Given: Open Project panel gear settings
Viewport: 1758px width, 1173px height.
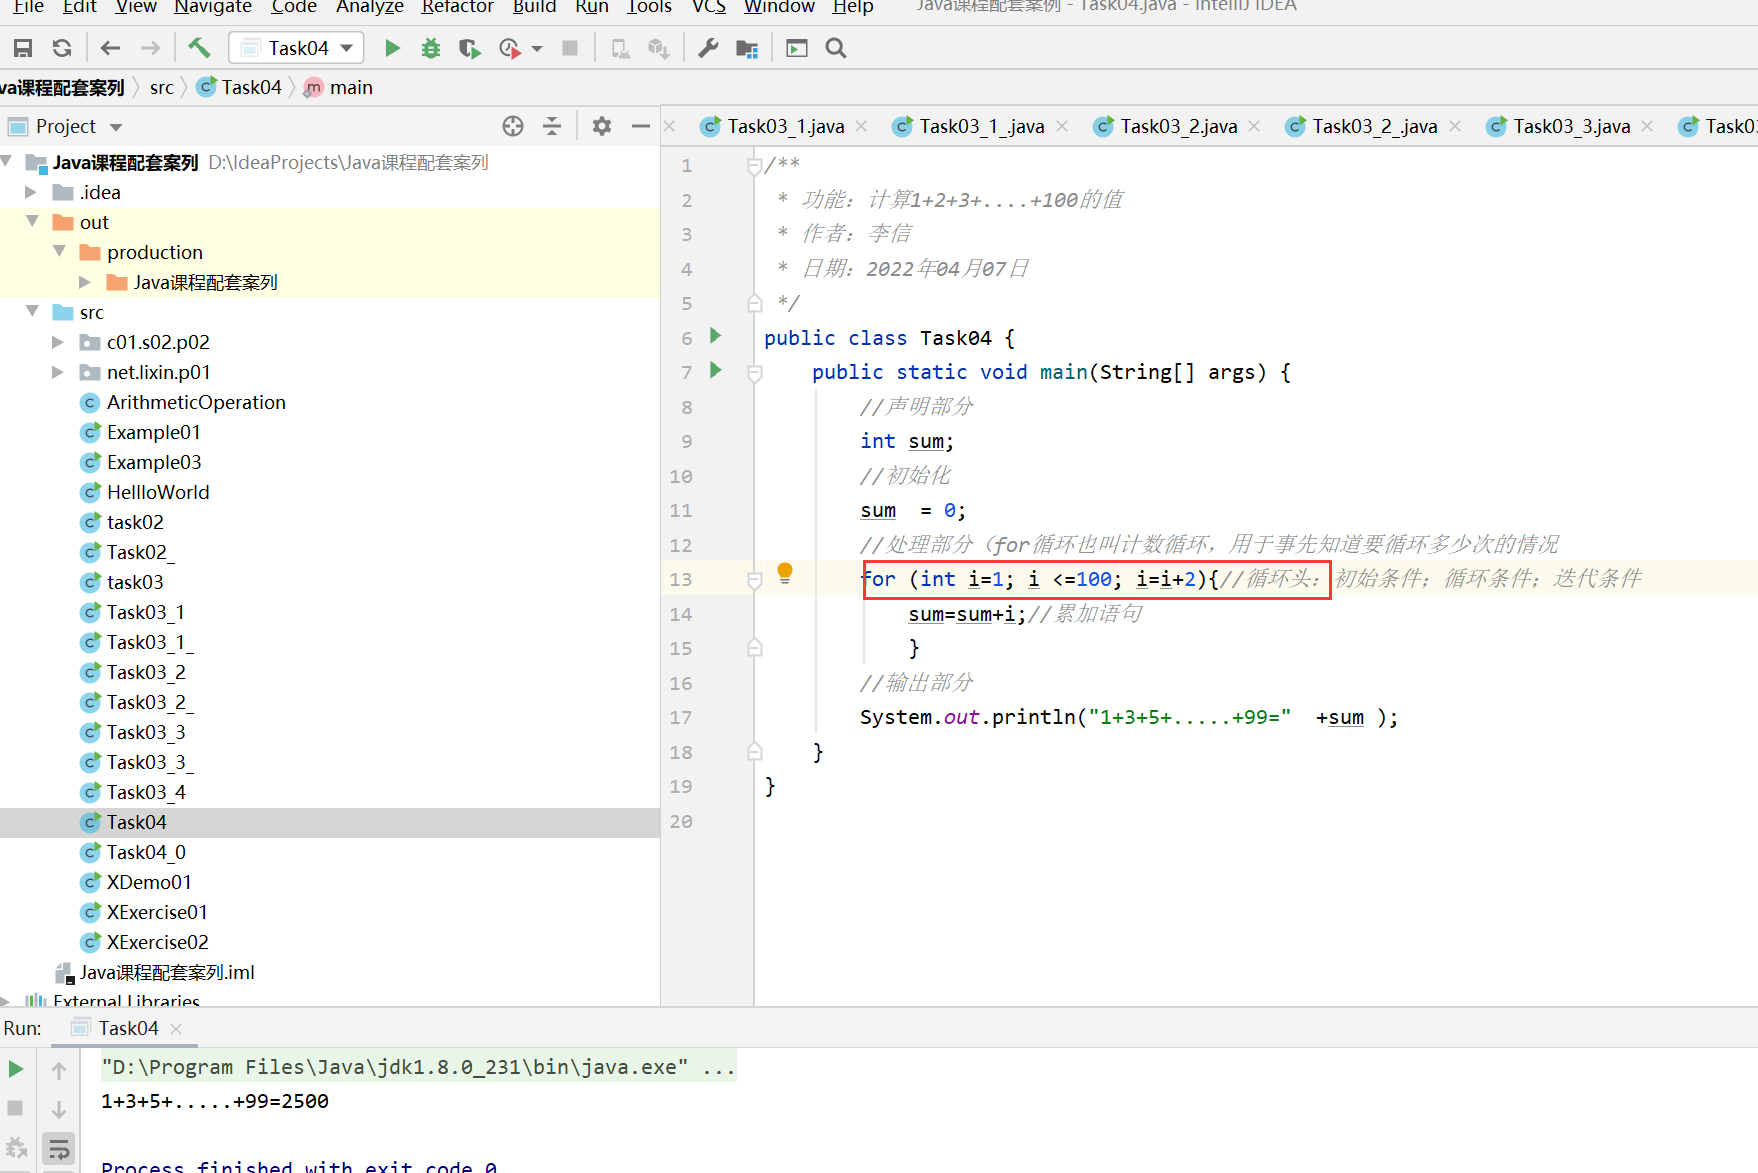Looking at the screenshot, I should 601,126.
